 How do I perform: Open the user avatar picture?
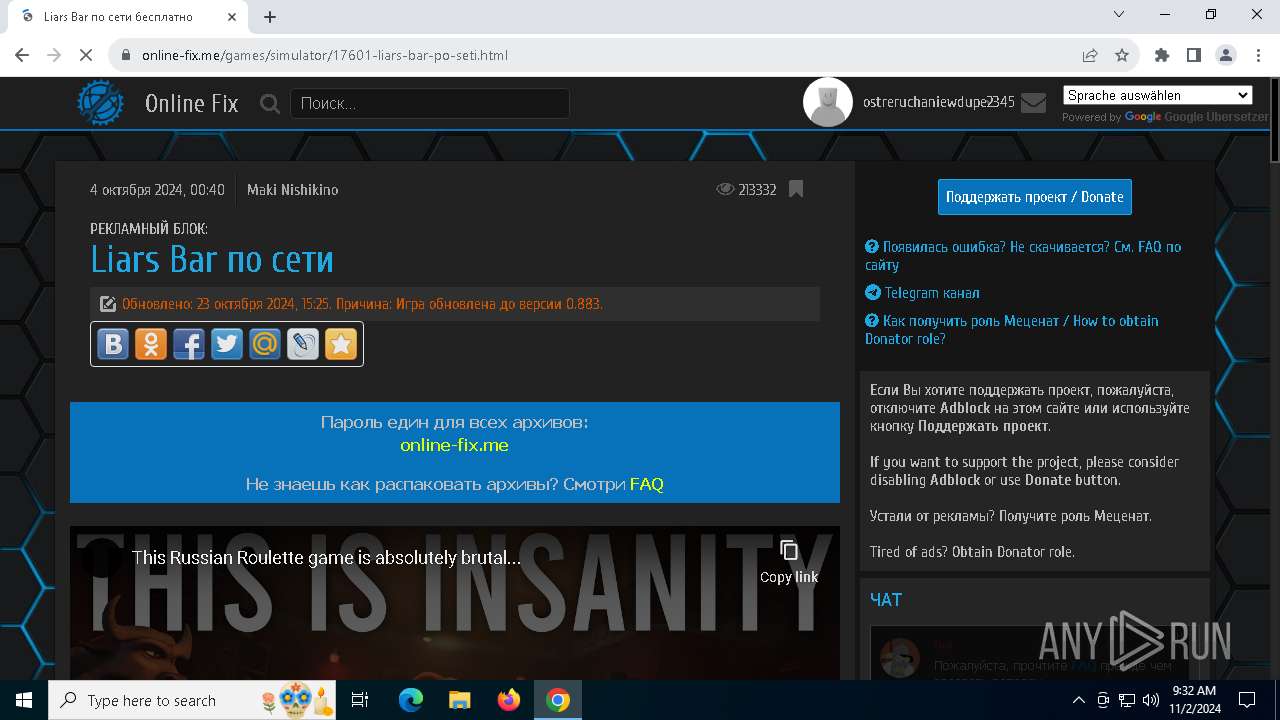pyautogui.click(x=828, y=102)
